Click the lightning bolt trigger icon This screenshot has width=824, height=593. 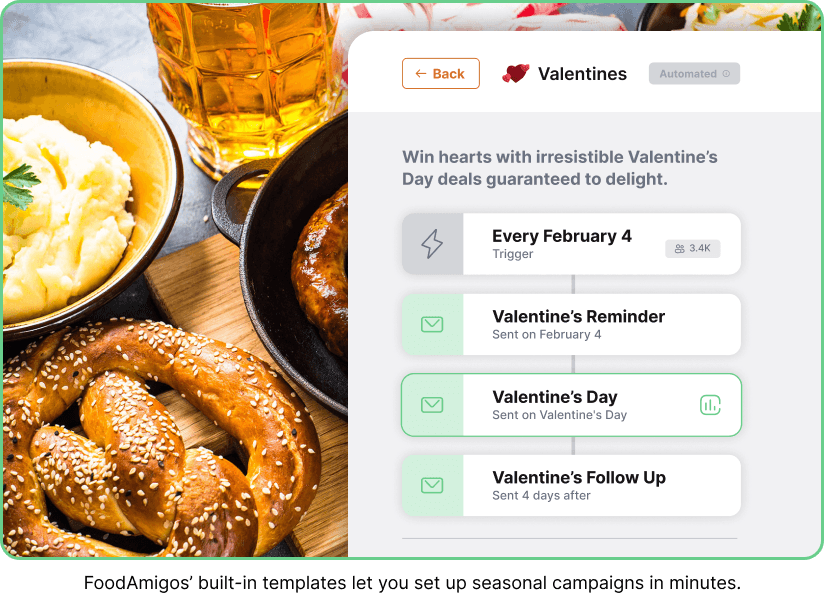click(432, 244)
